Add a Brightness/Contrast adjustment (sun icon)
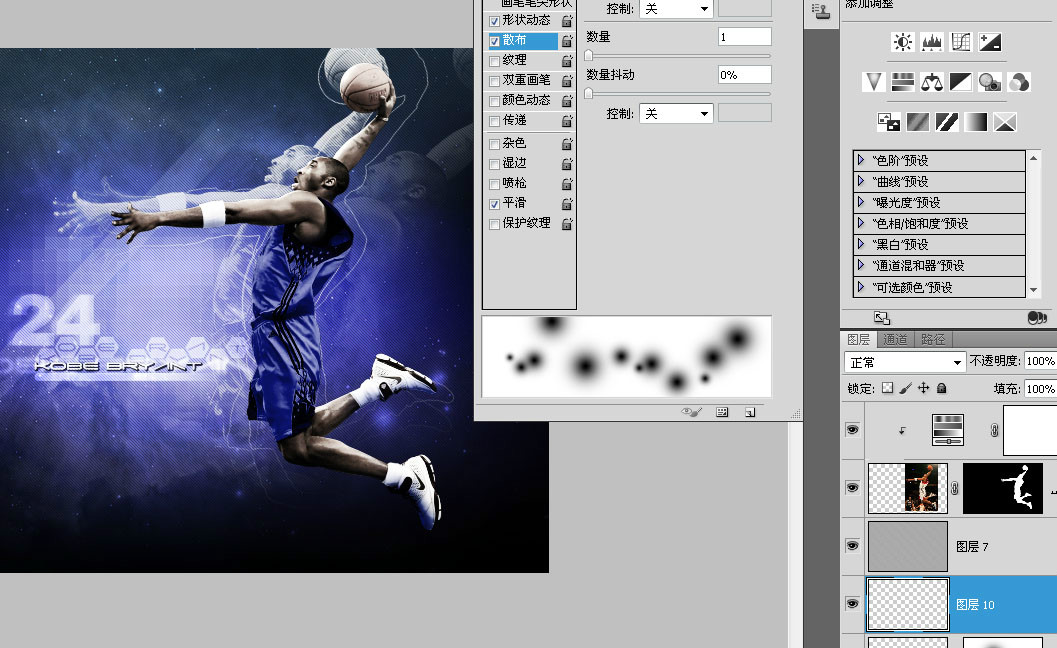 [903, 42]
